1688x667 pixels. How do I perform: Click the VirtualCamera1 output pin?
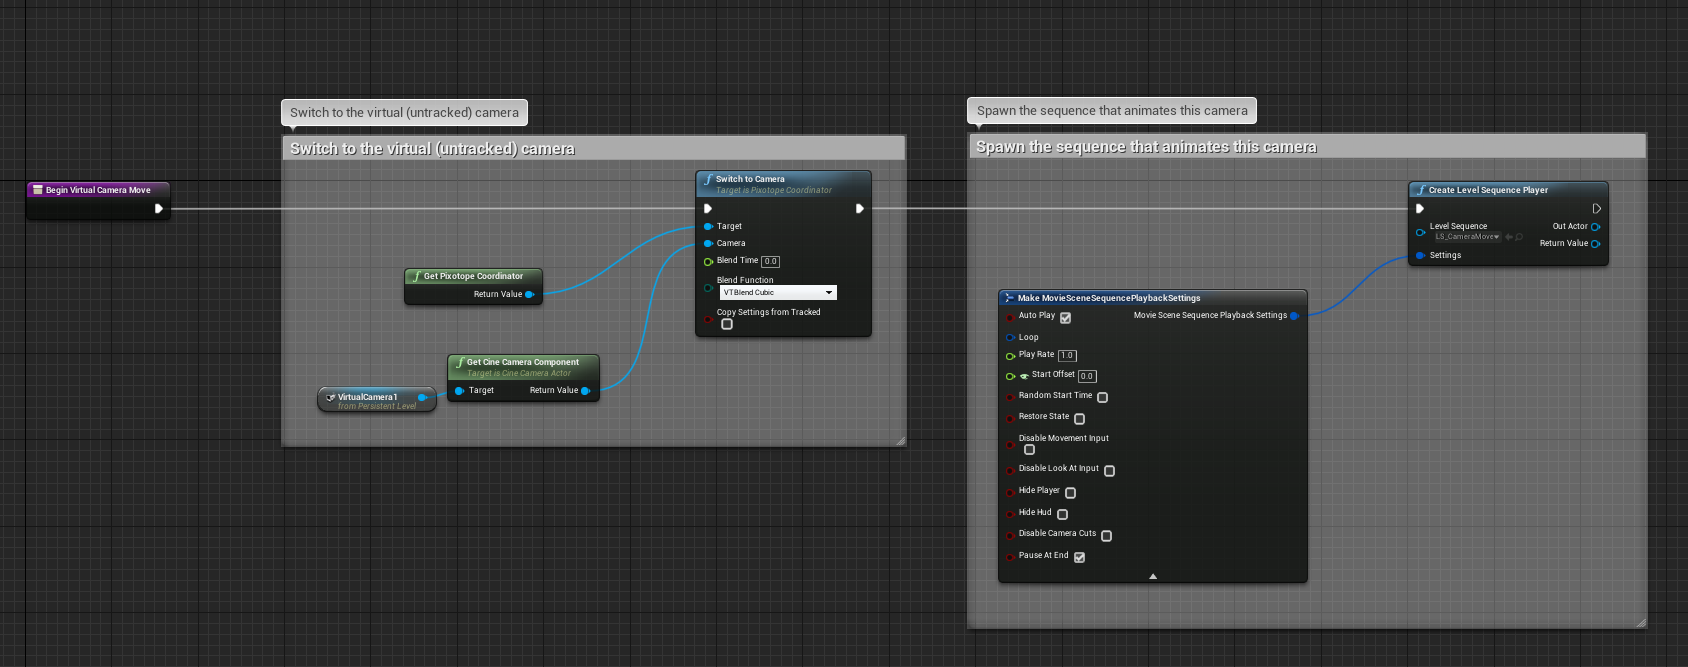tap(422, 398)
